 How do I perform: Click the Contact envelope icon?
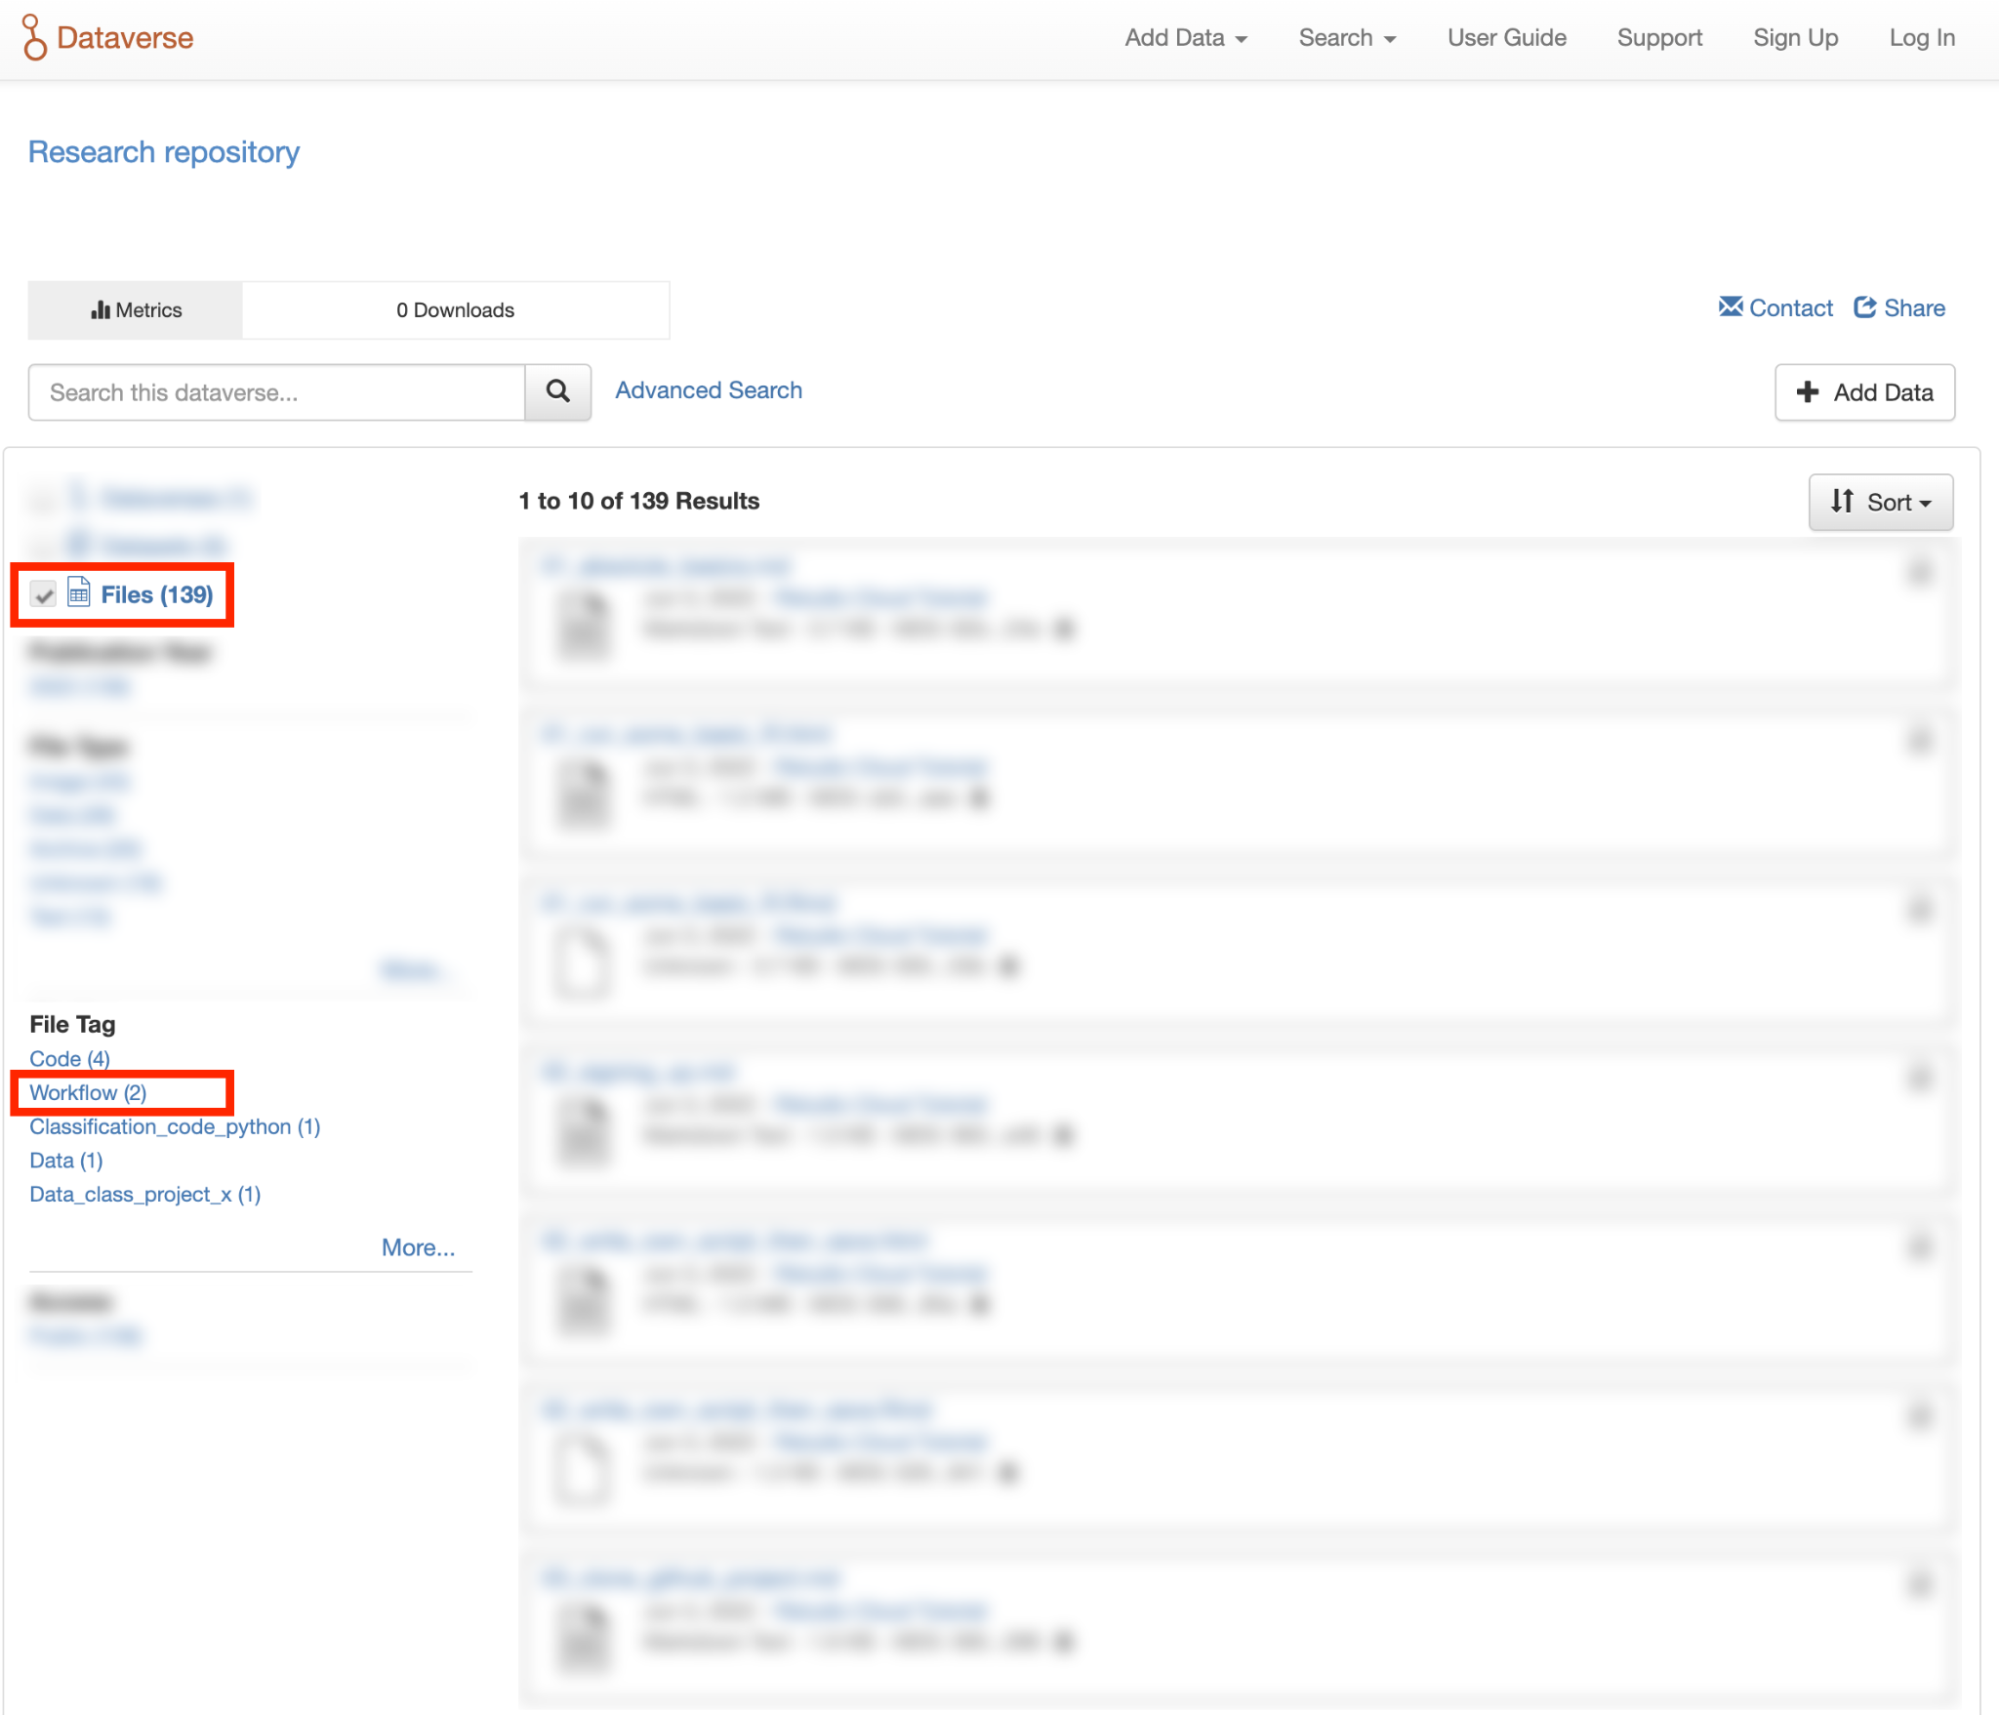(x=1730, y=307)
